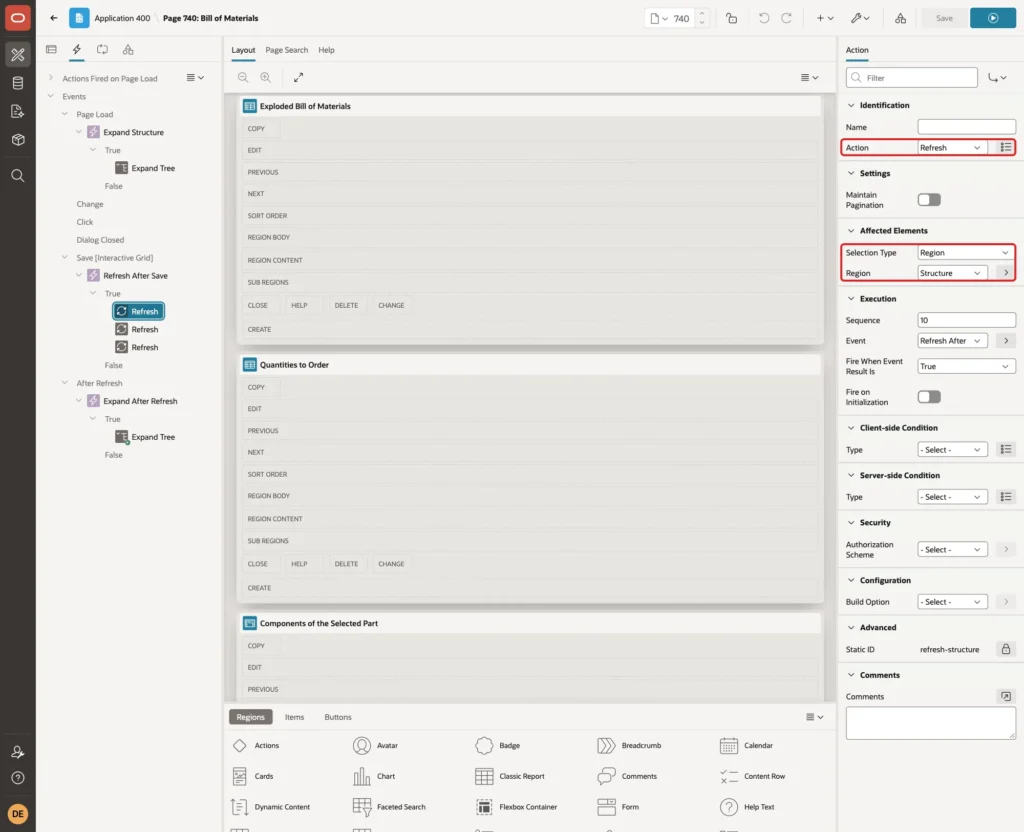
Task: Click the Static ID lock icon
Action: tap(1006, 649)
